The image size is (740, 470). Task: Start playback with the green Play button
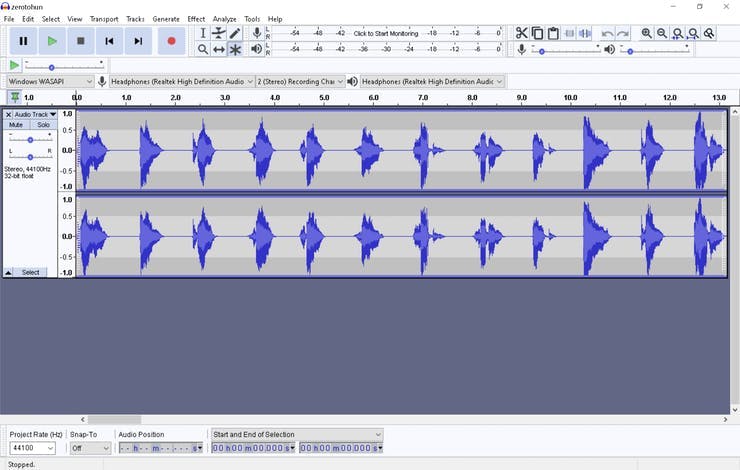click(x=52, y=41)
